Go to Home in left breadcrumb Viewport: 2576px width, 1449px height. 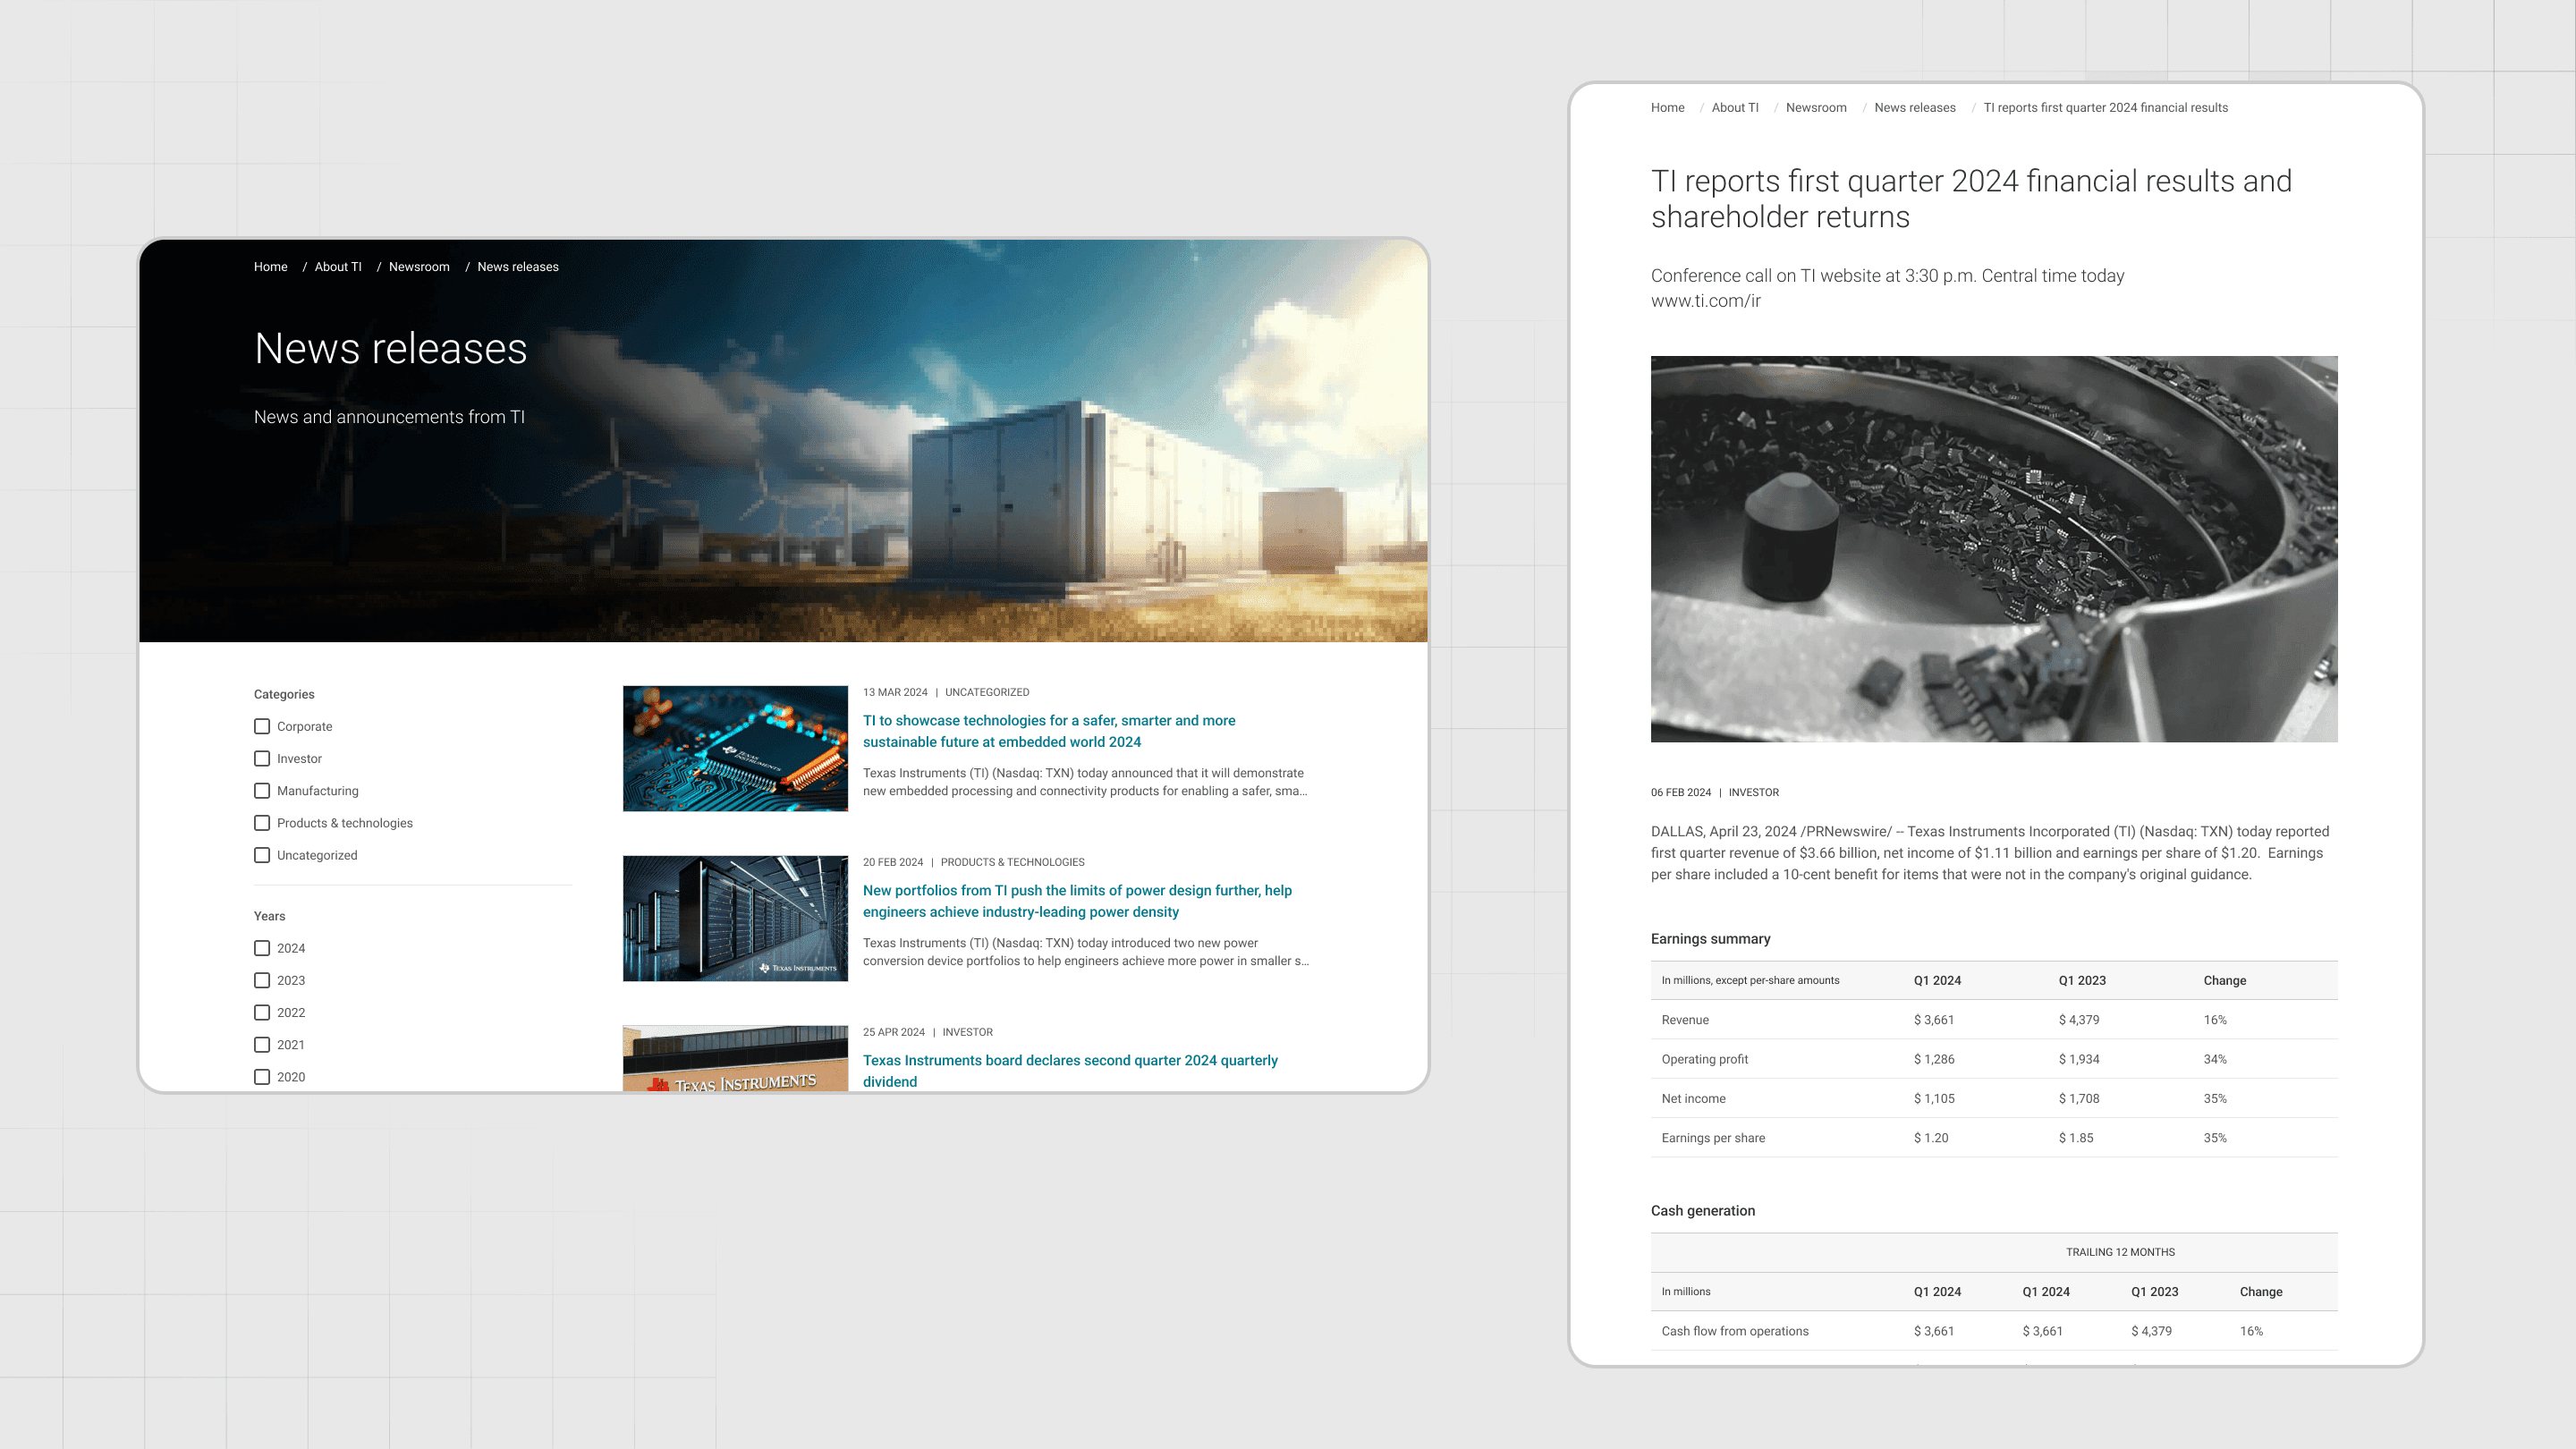[x=270, y=267]
